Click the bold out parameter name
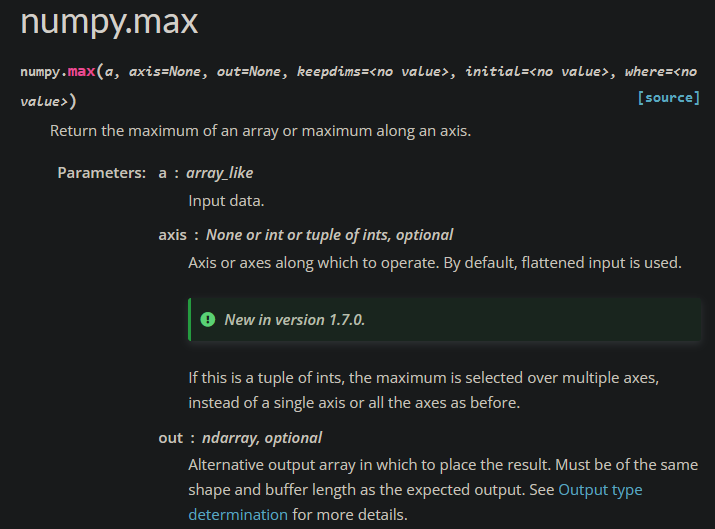The height and width of the screenshot is (529, 715). (171, 438)
